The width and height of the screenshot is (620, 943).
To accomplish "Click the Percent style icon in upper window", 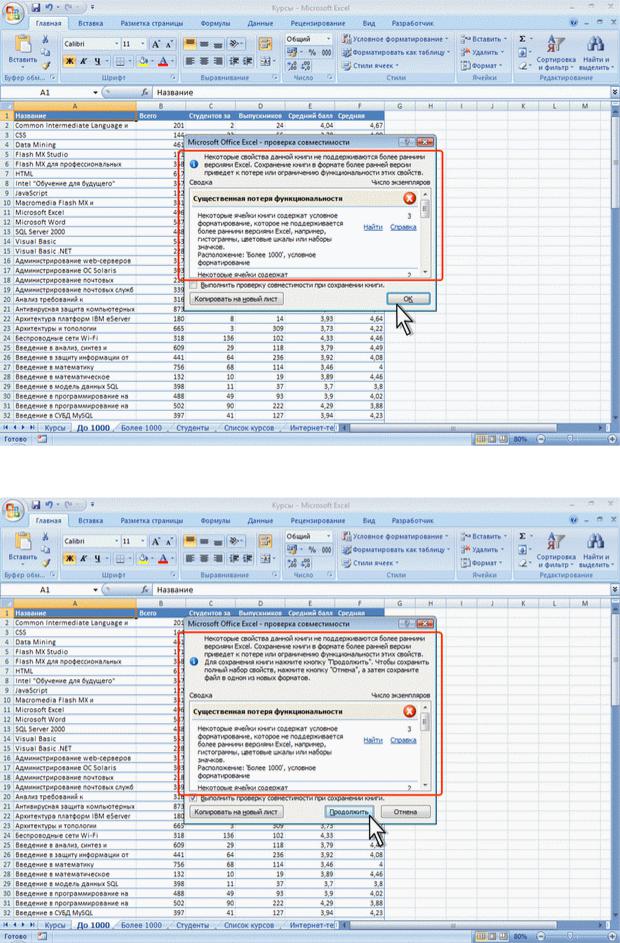I will 312,52.
